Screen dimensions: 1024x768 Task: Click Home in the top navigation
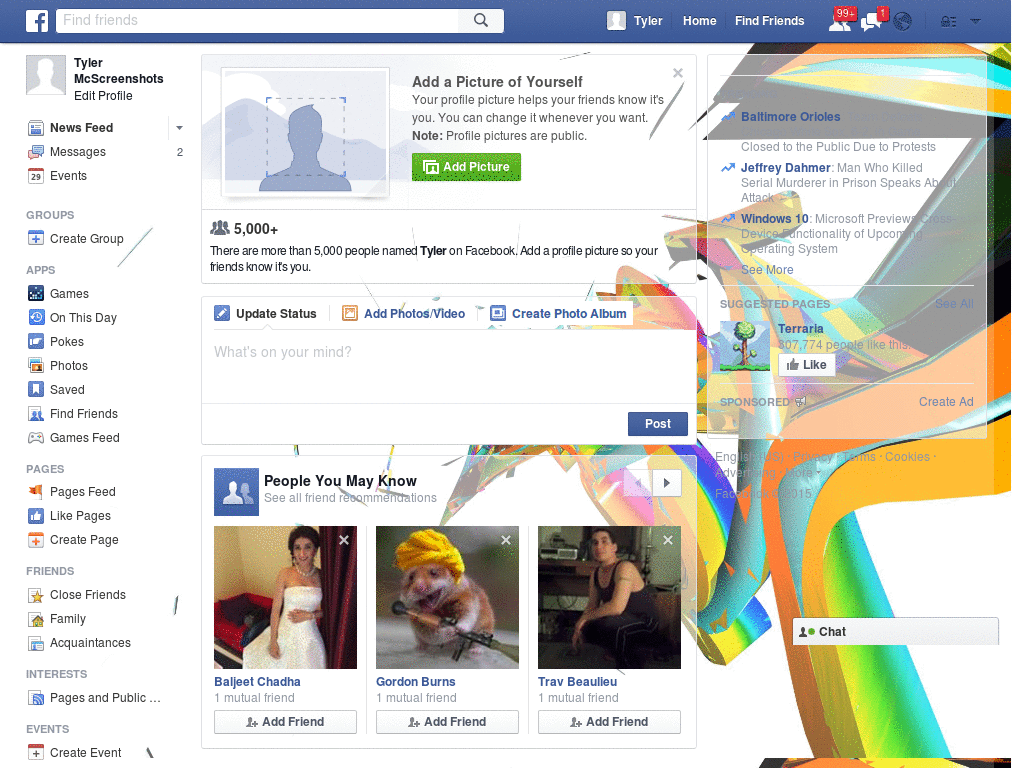(699, 21)
